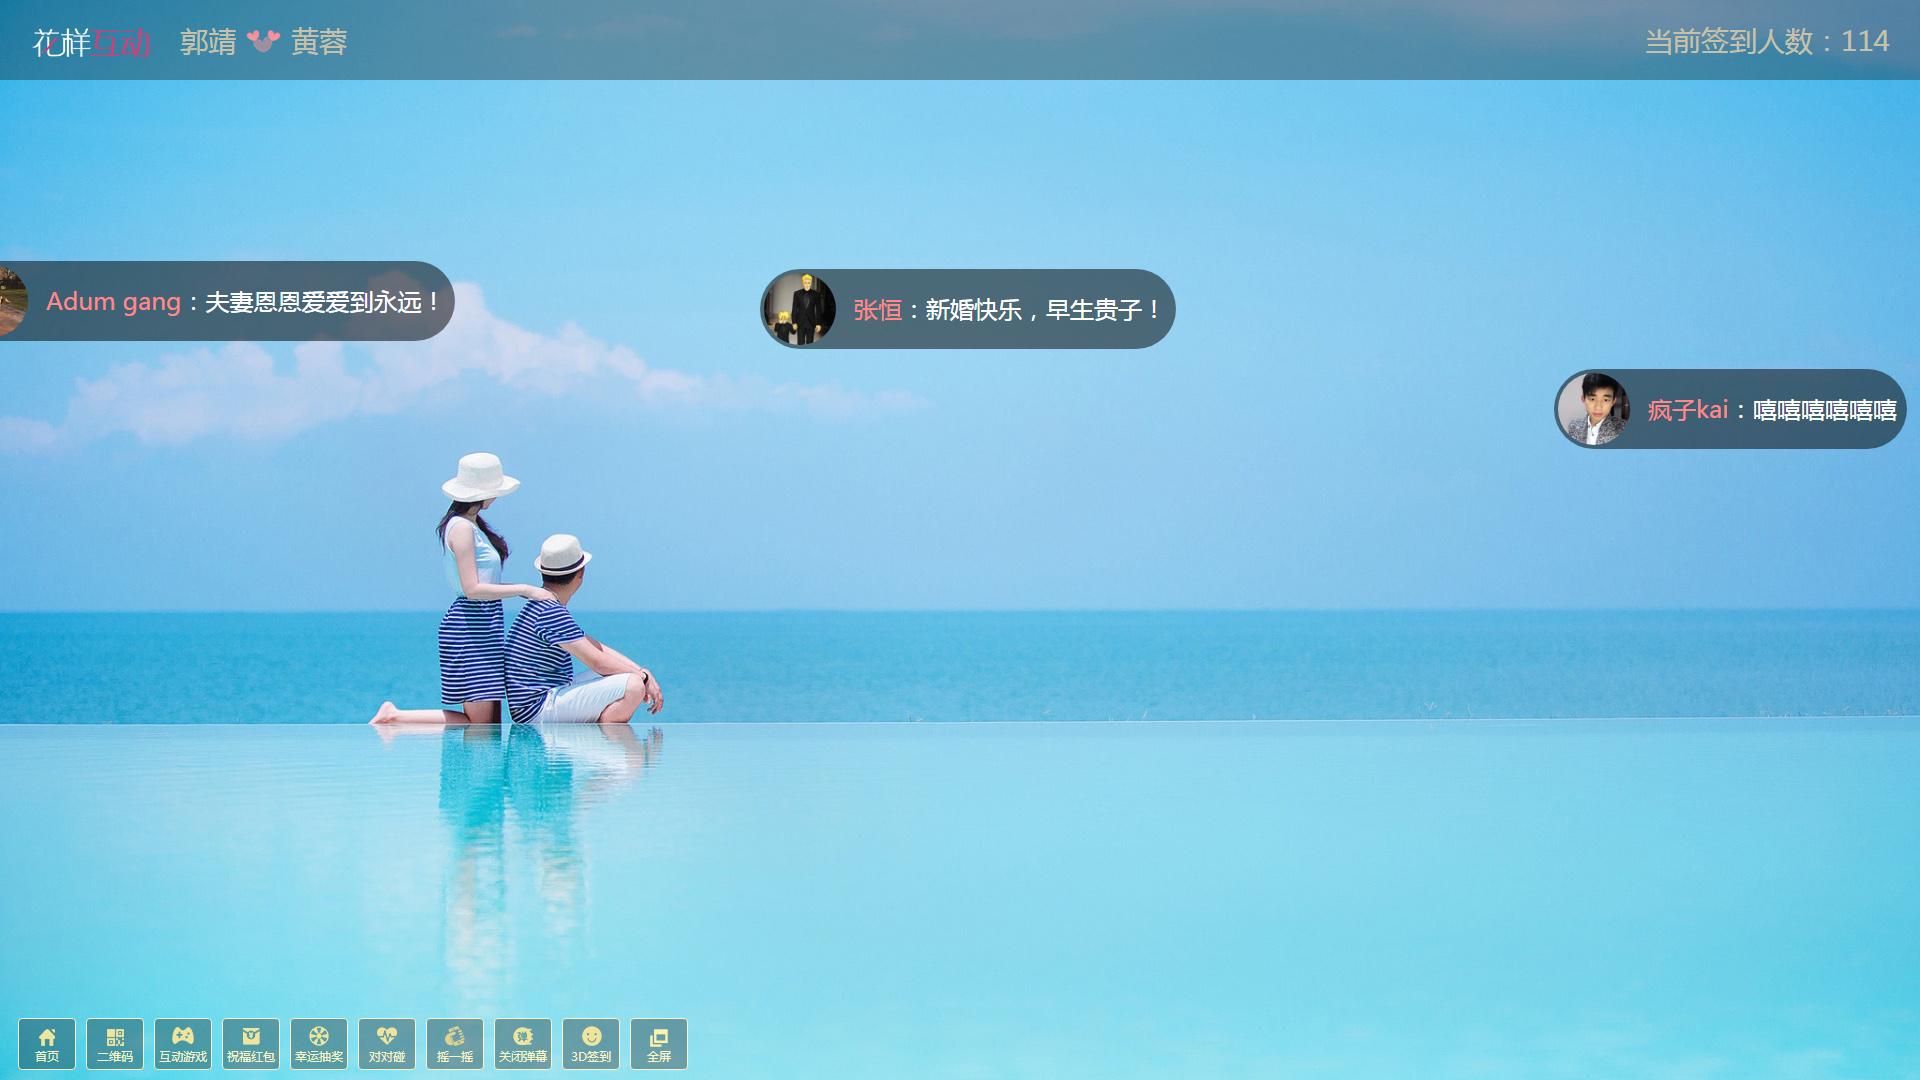Go to 首页 home button
This screenshot has height=1080, width=1920.
click(x=47, y=1044)
